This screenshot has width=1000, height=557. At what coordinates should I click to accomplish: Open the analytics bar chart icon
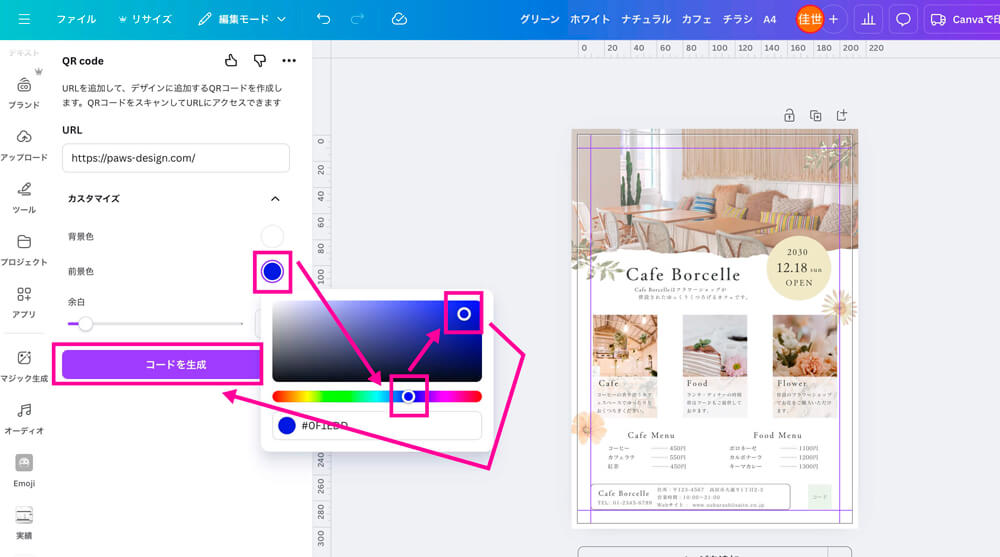tap(868, 19)
